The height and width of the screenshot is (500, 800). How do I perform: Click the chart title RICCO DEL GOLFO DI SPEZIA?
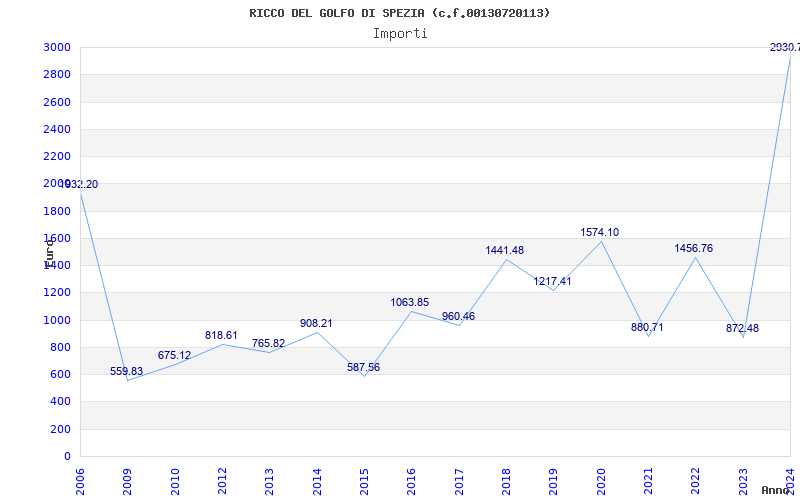click(400, 13)
